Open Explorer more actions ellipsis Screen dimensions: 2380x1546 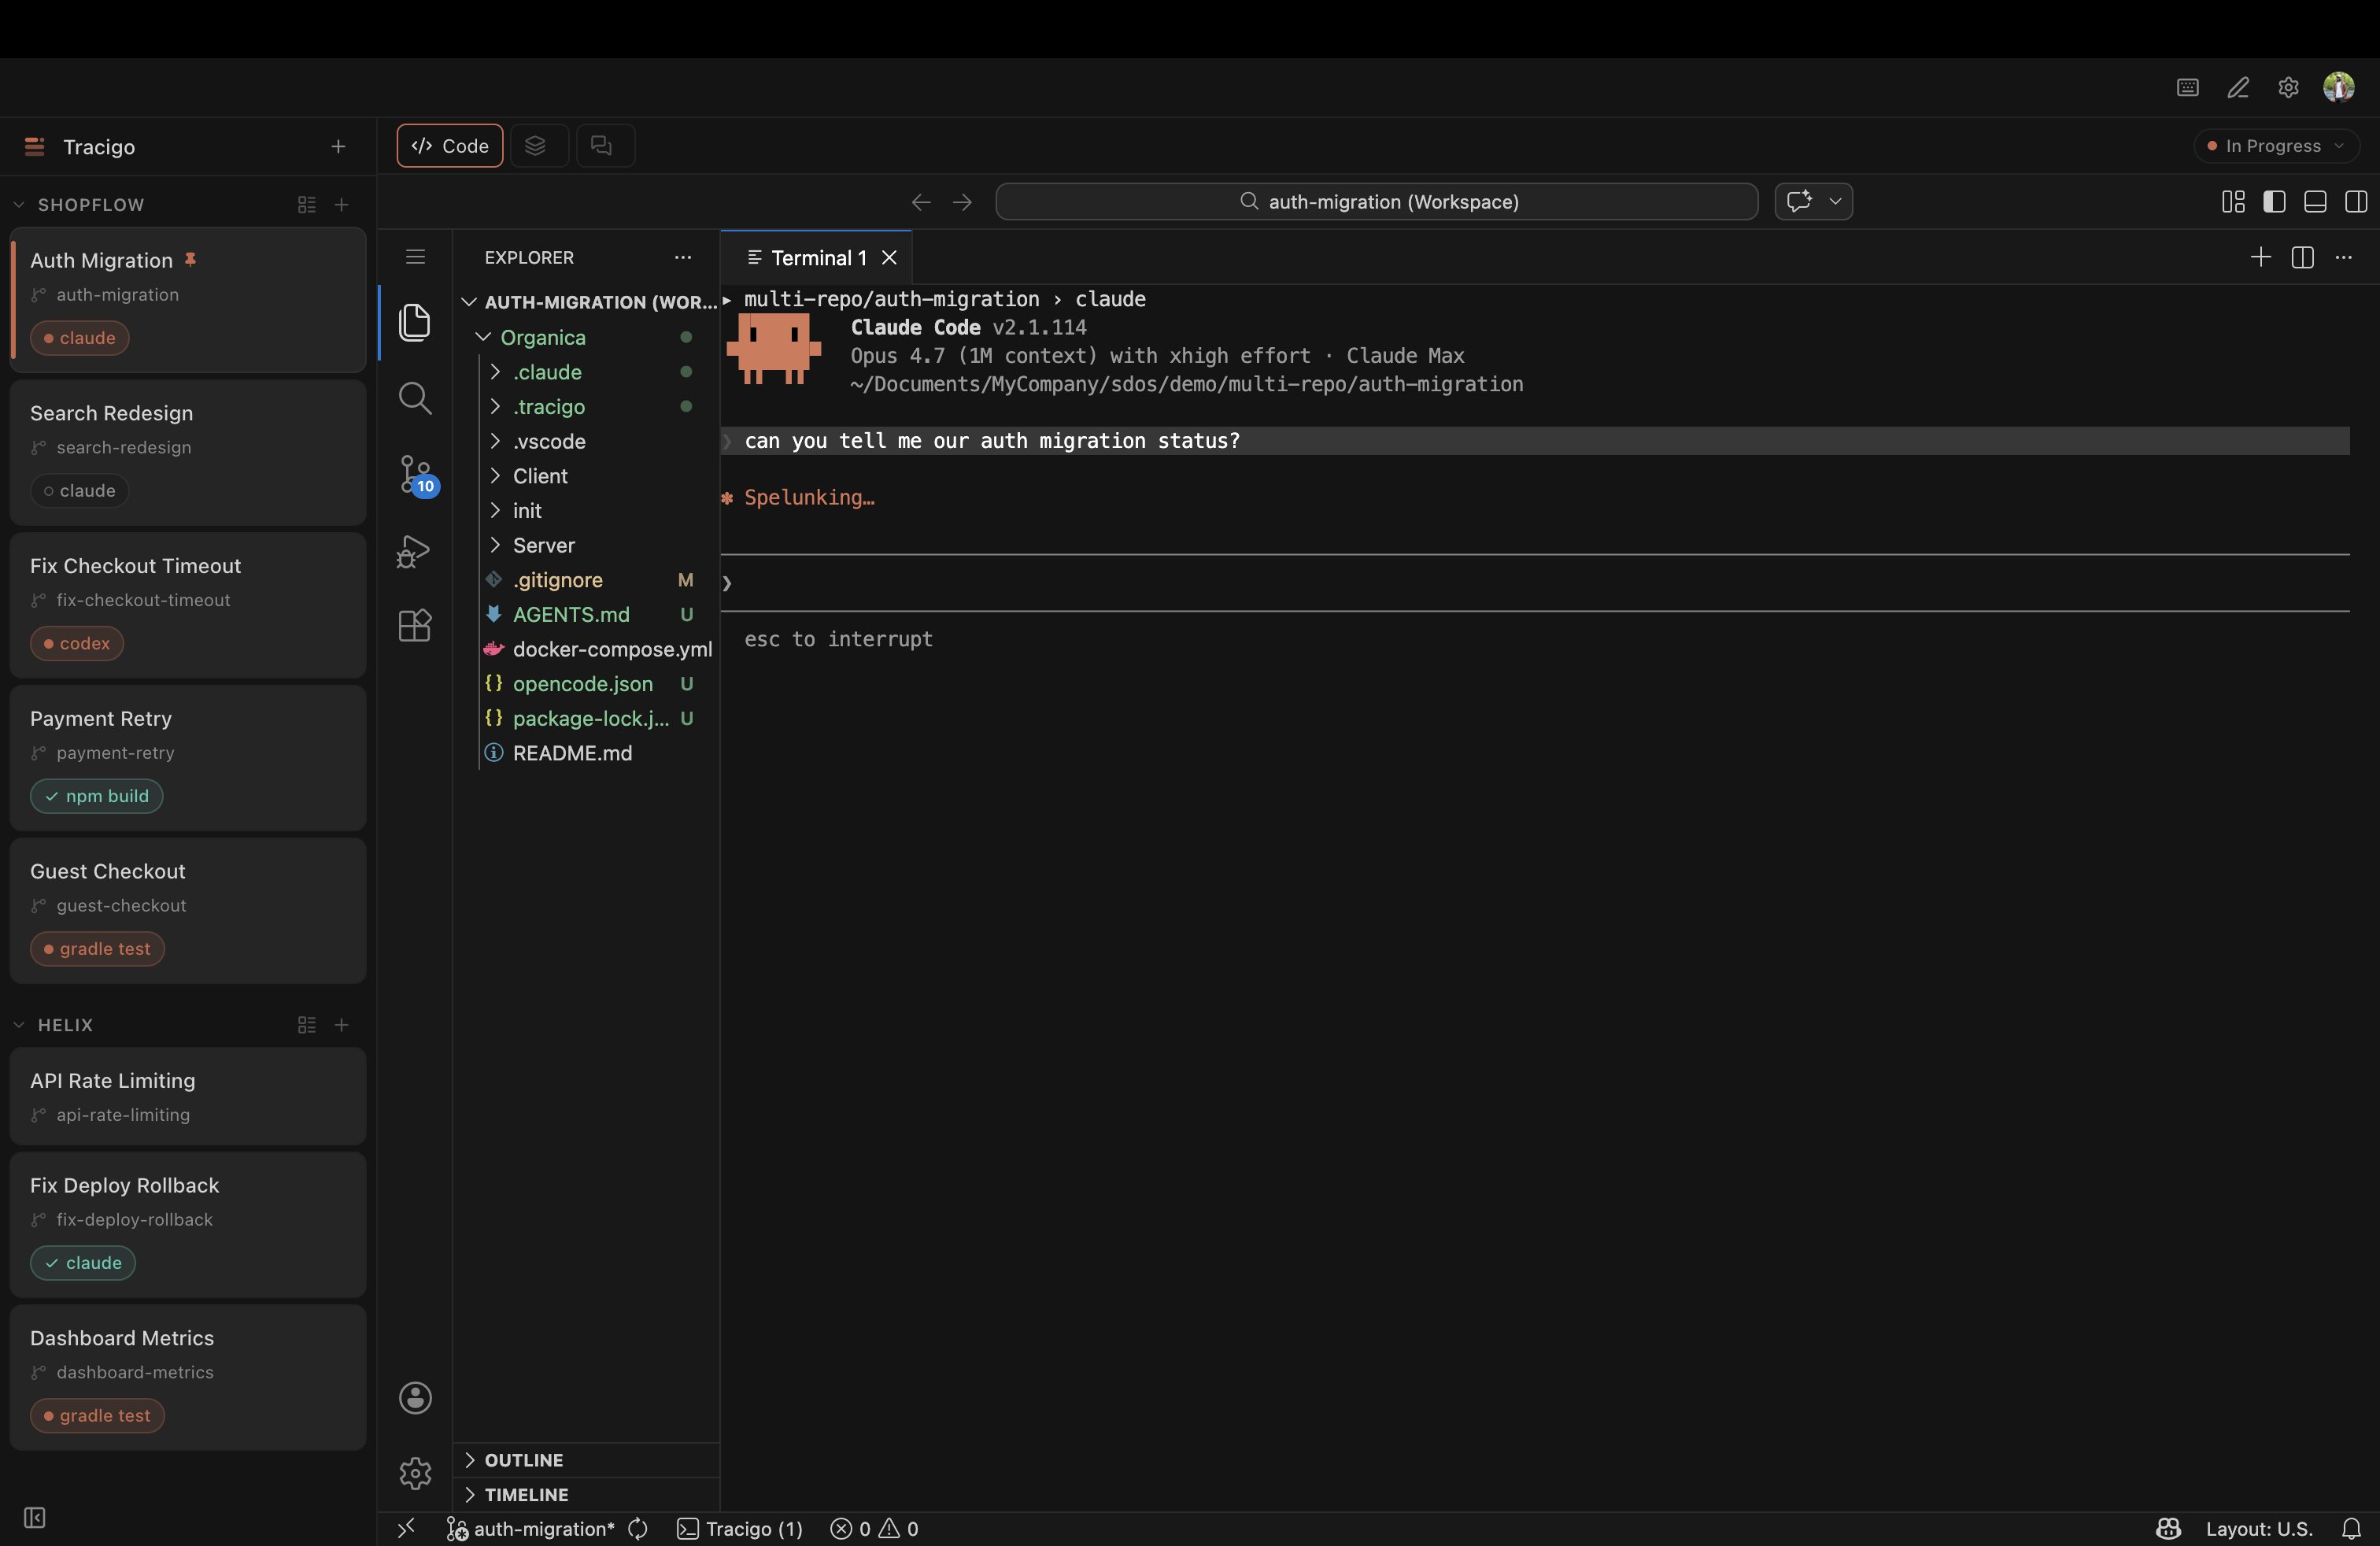tap(683, 257)
